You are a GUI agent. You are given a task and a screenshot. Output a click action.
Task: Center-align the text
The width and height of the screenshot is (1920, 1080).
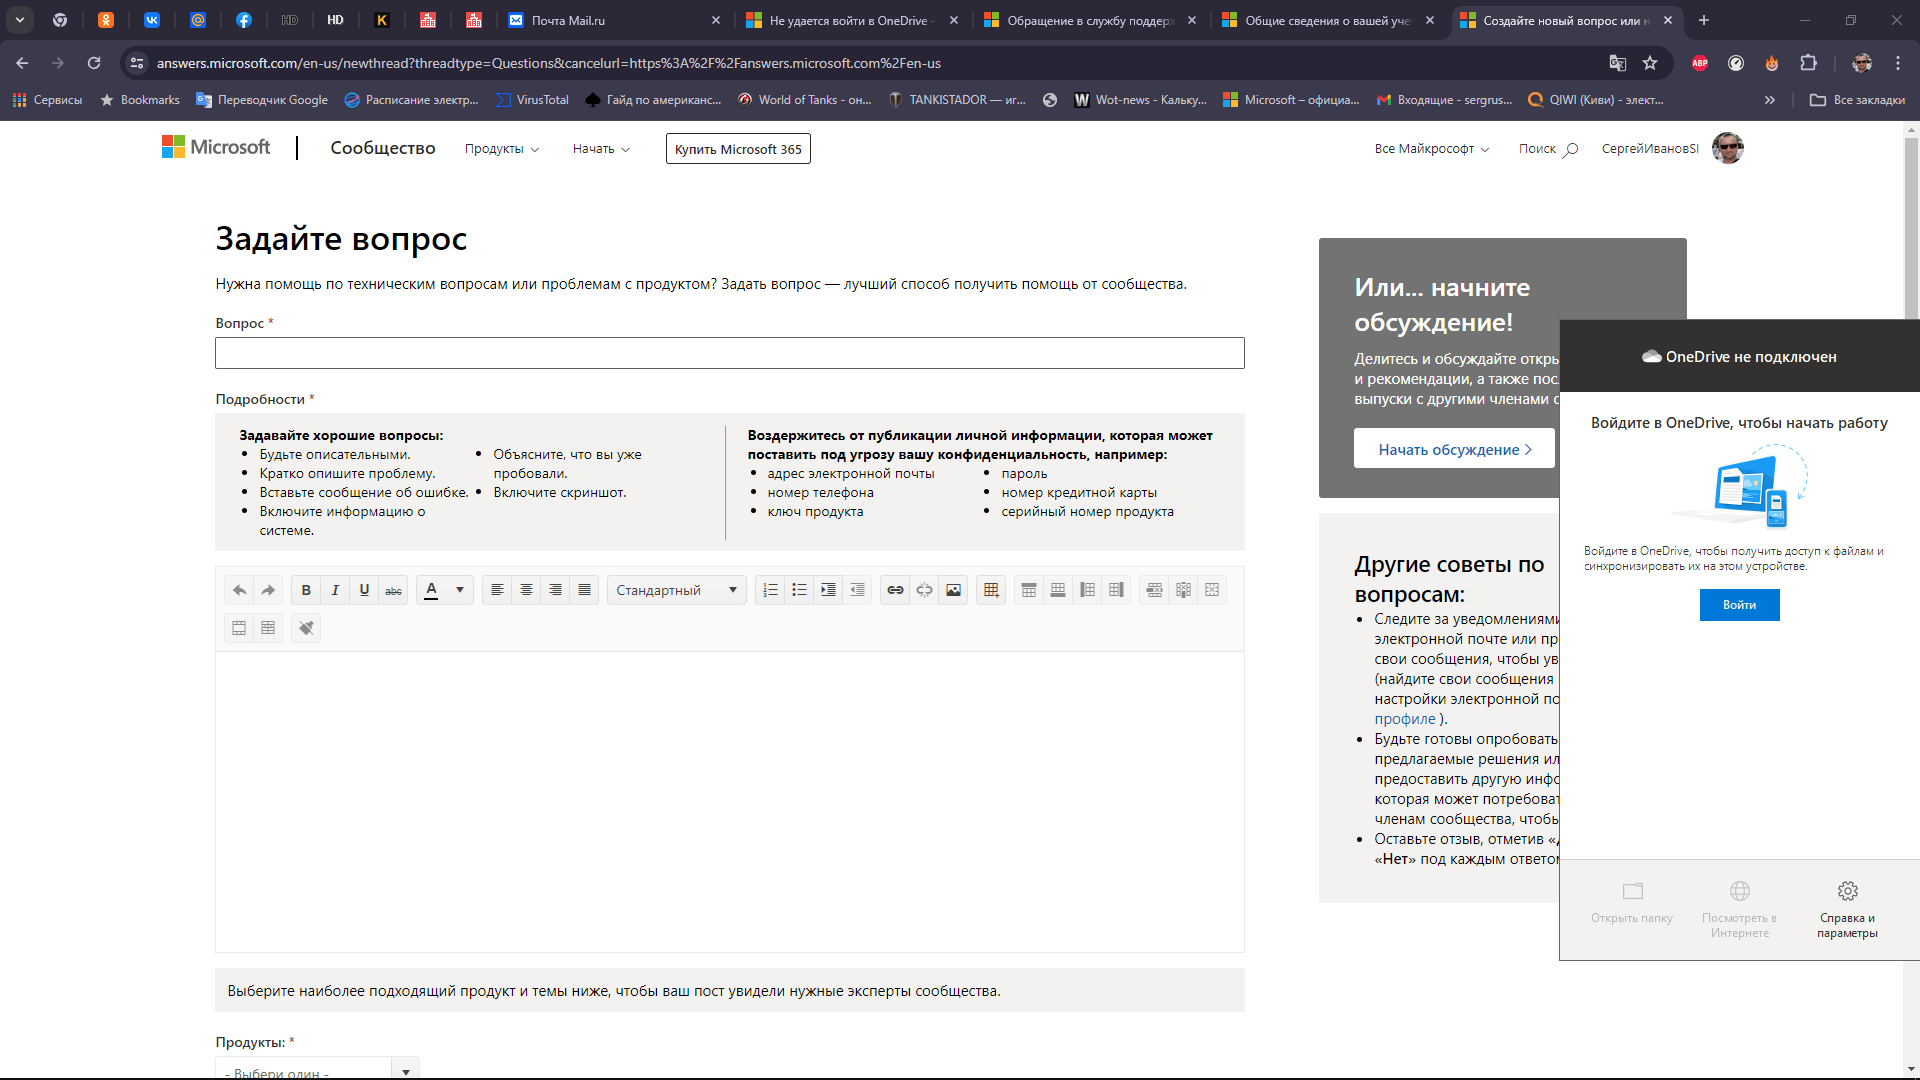[x=526, y=590]
